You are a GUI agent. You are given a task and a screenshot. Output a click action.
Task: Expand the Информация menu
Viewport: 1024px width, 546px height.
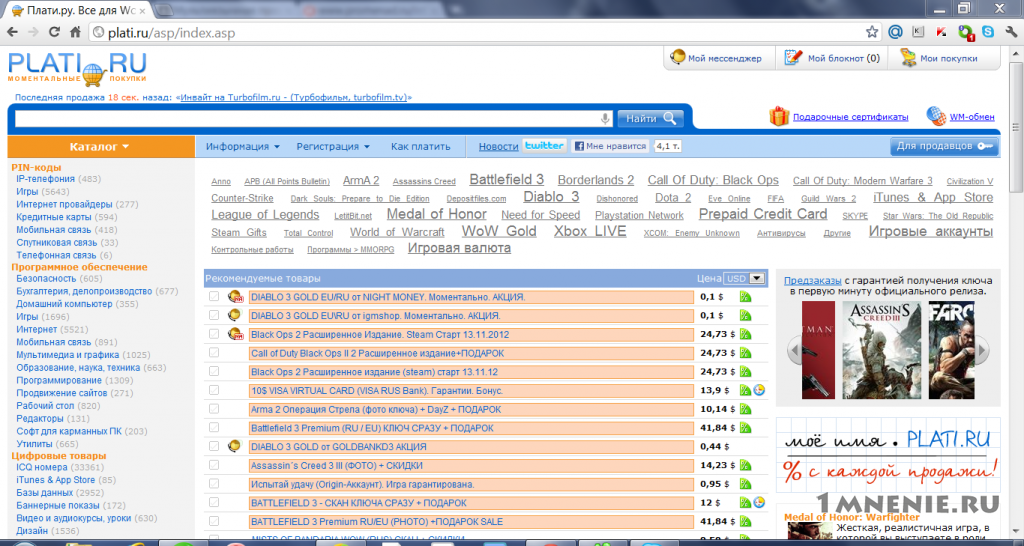tap(243, 146)
